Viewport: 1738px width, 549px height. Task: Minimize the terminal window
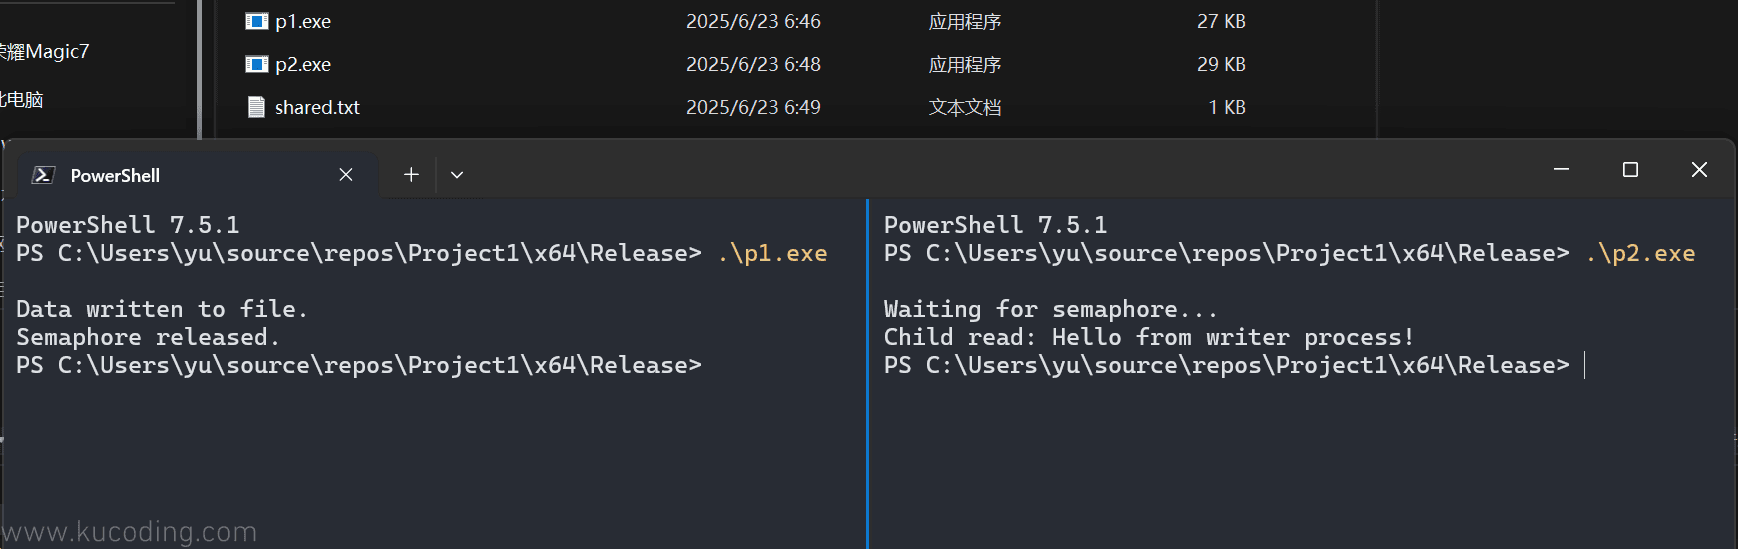coord(1561,170)
